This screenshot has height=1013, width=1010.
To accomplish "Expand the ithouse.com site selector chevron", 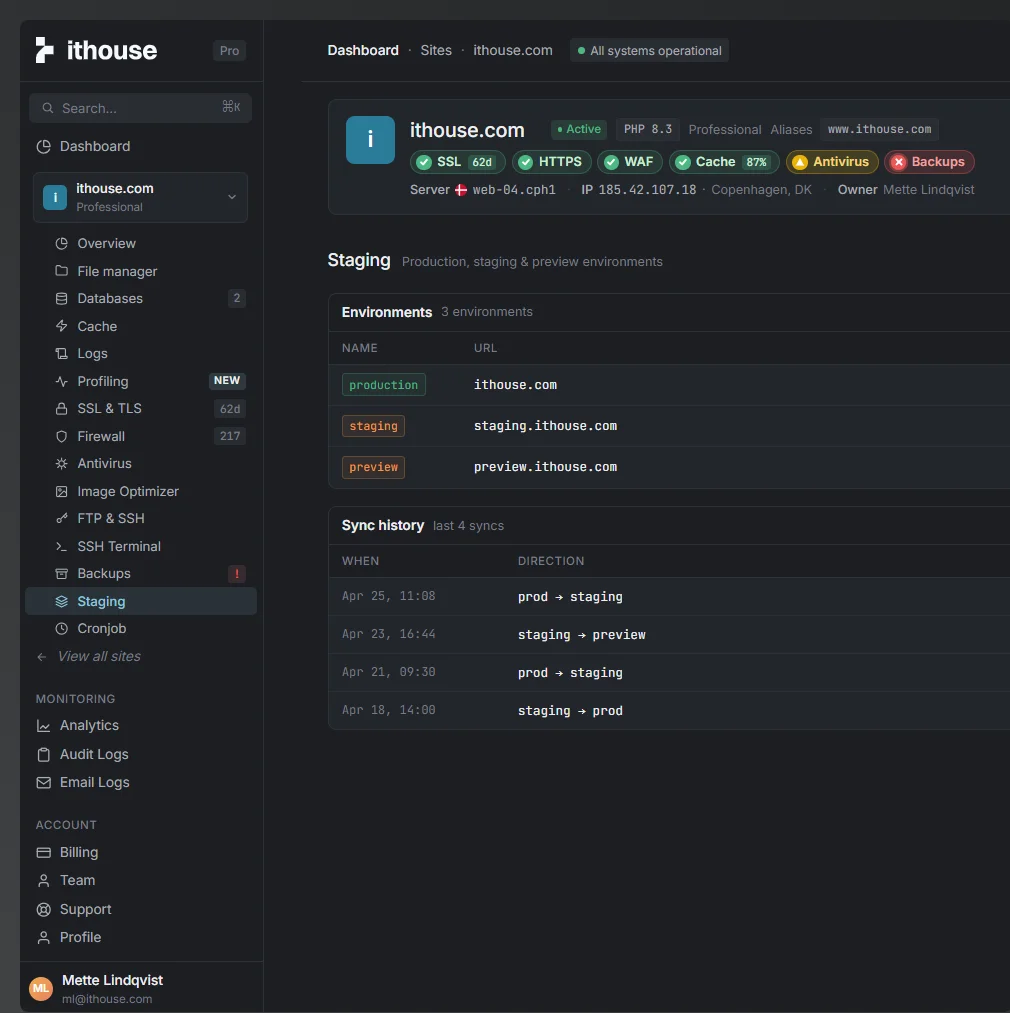I will click(232, 197).
